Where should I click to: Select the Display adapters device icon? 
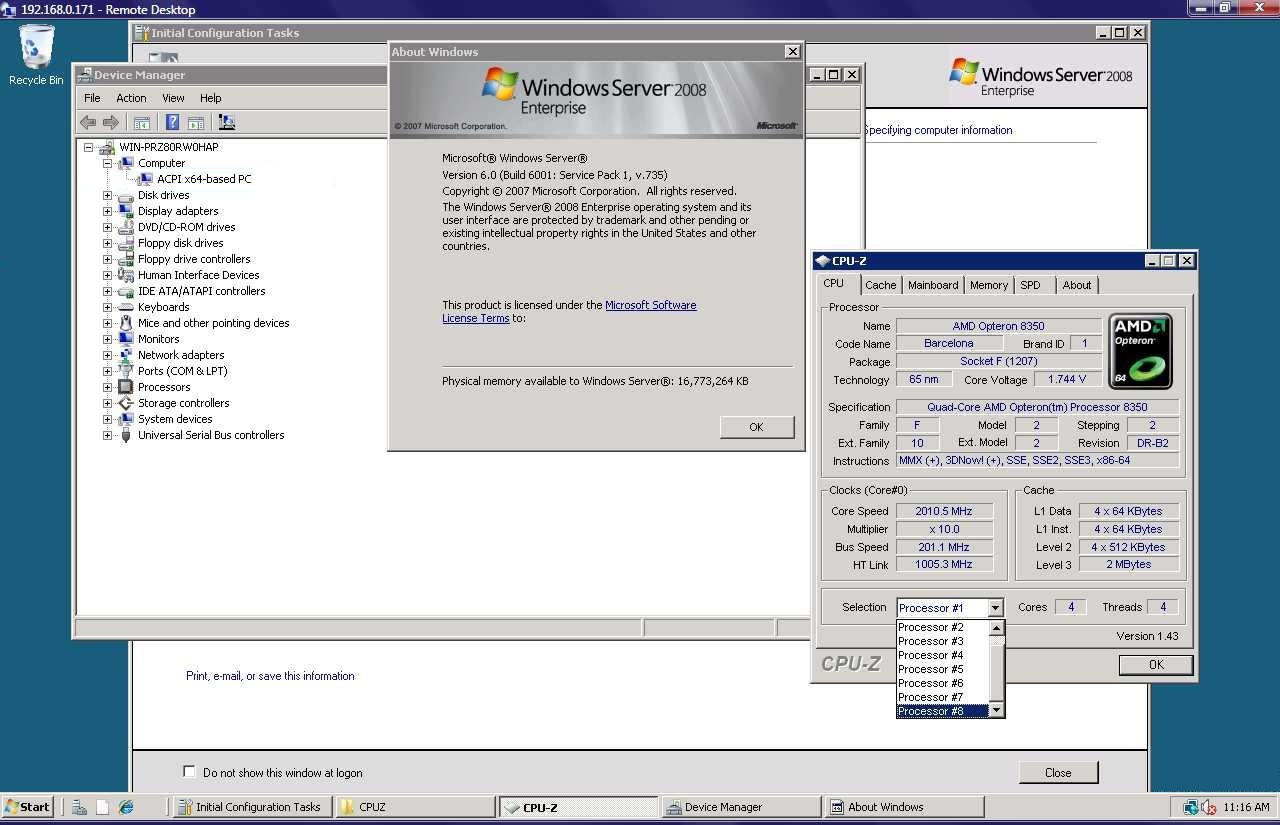(x=126, y=211)
